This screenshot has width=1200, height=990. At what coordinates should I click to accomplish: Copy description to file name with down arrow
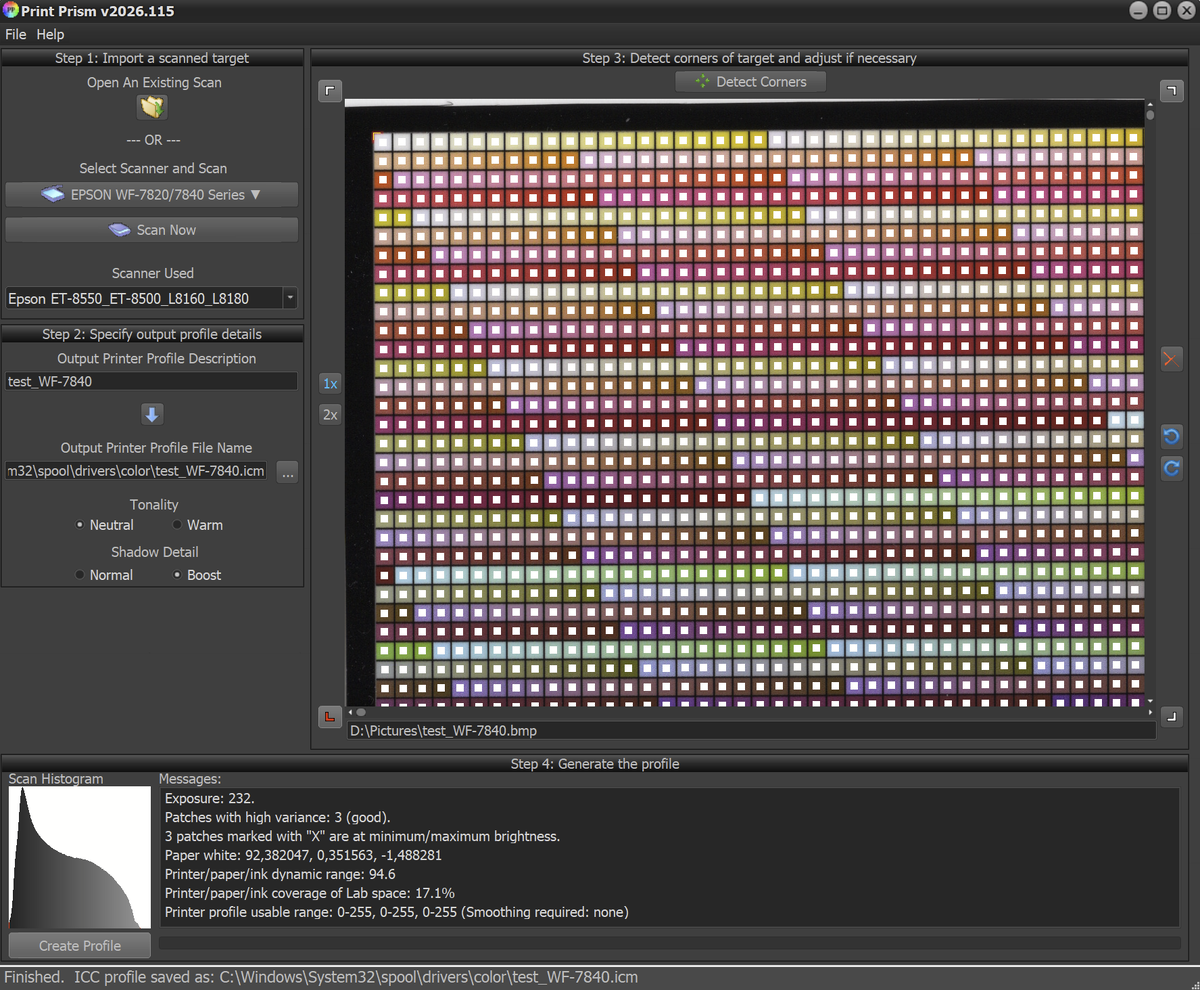[152, 414]
